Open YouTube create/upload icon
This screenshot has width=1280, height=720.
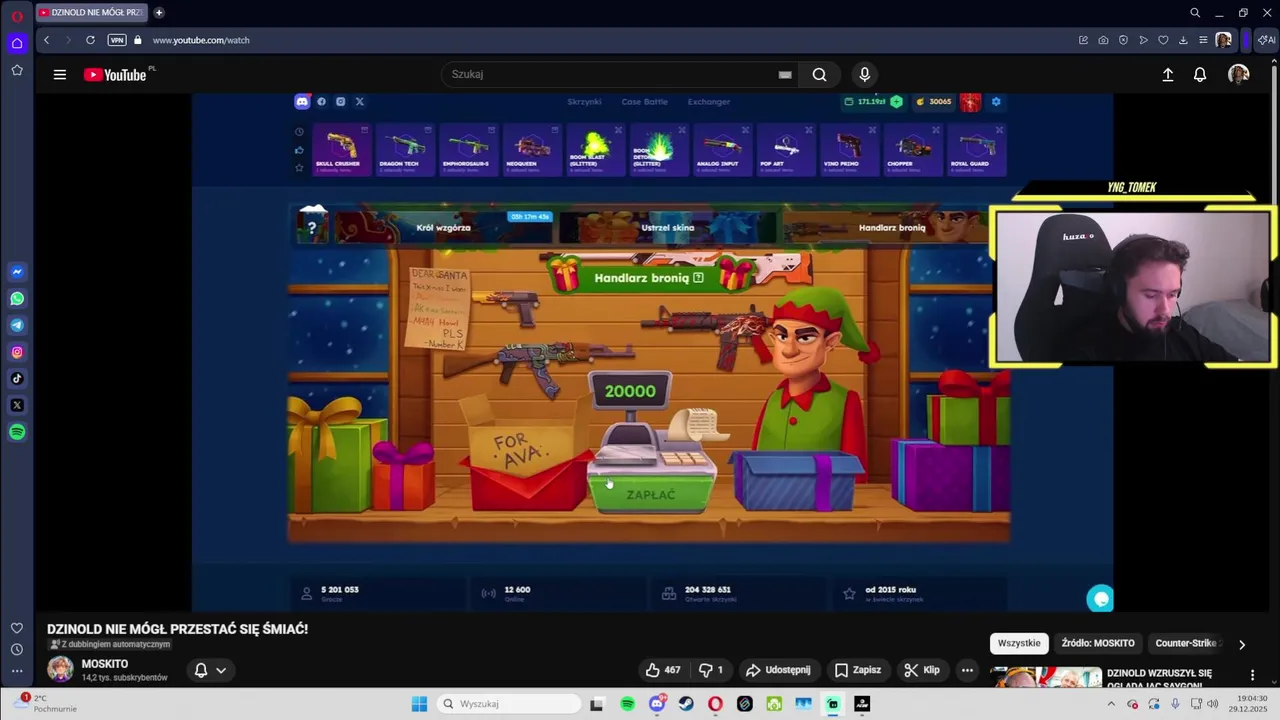click(1167, 74)
